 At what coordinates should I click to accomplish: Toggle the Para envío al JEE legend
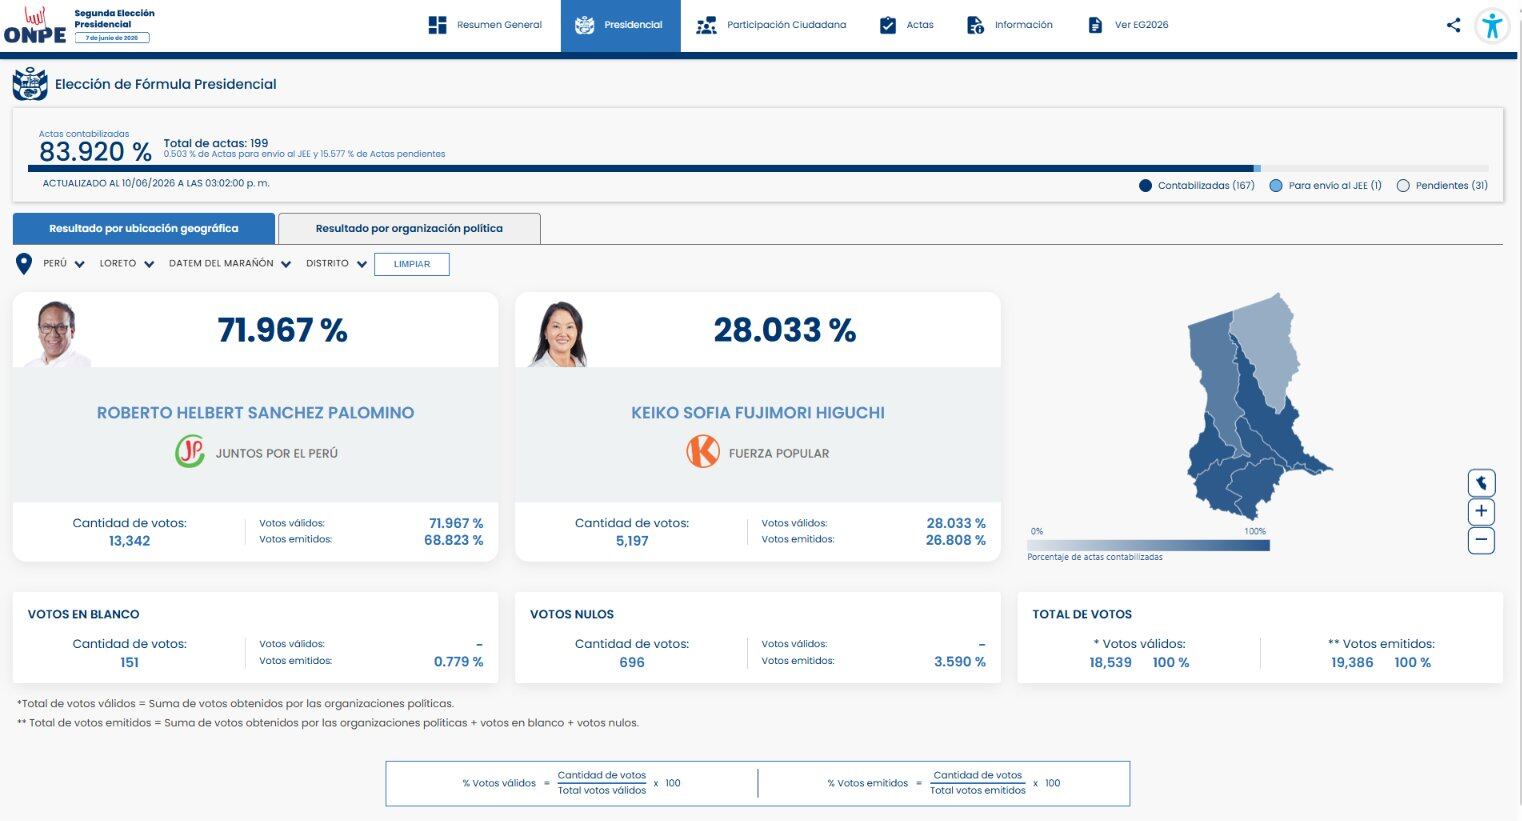point(1275,186)
